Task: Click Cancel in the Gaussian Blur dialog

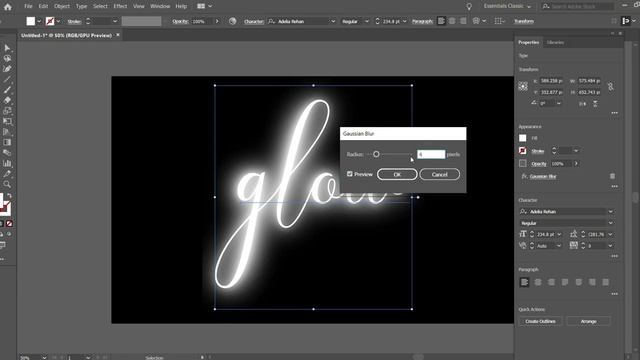Action: (x=440, y=174)
